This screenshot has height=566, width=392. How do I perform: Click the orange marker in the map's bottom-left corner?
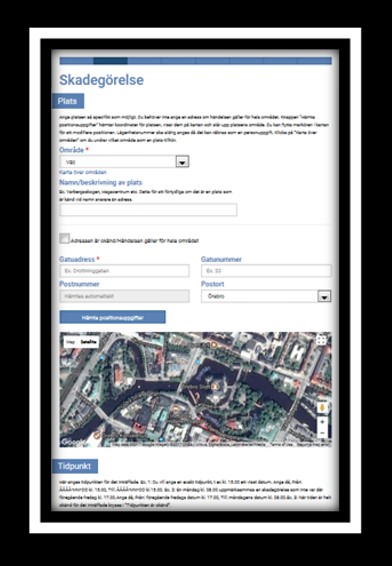[x=97, y=436]
